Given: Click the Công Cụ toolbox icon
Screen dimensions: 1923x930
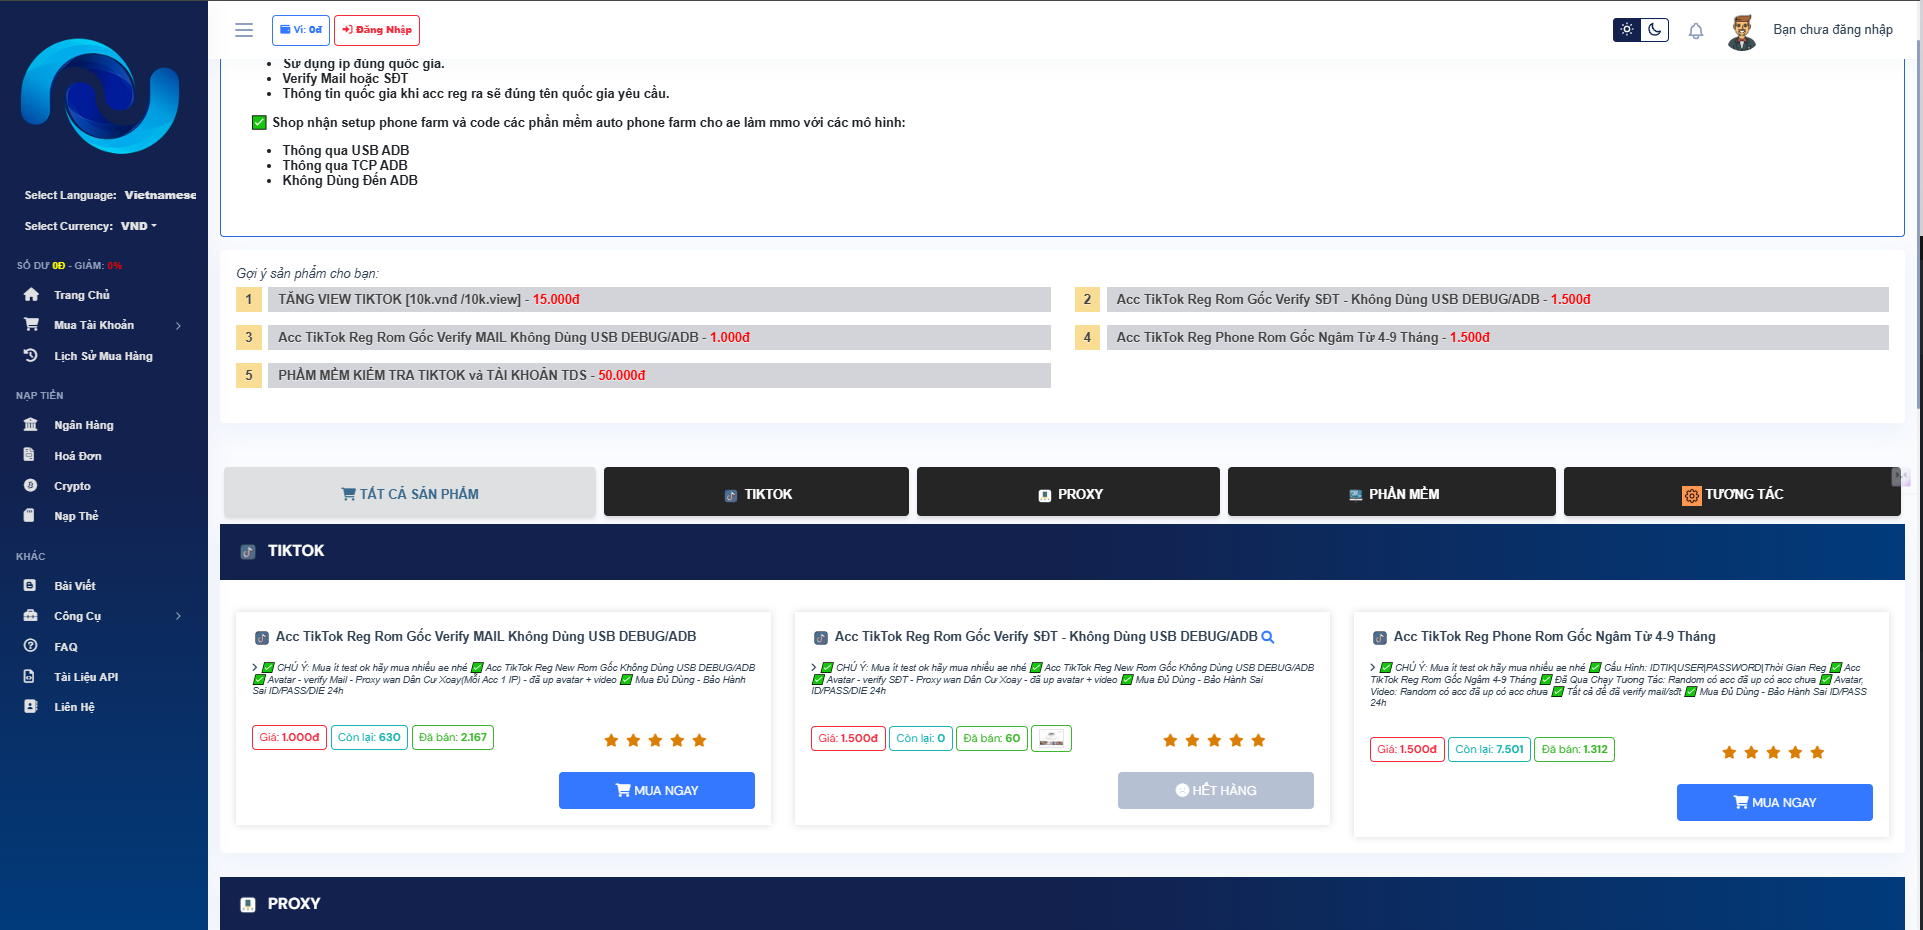Looking at the screenshot, I should click(31, 616).
